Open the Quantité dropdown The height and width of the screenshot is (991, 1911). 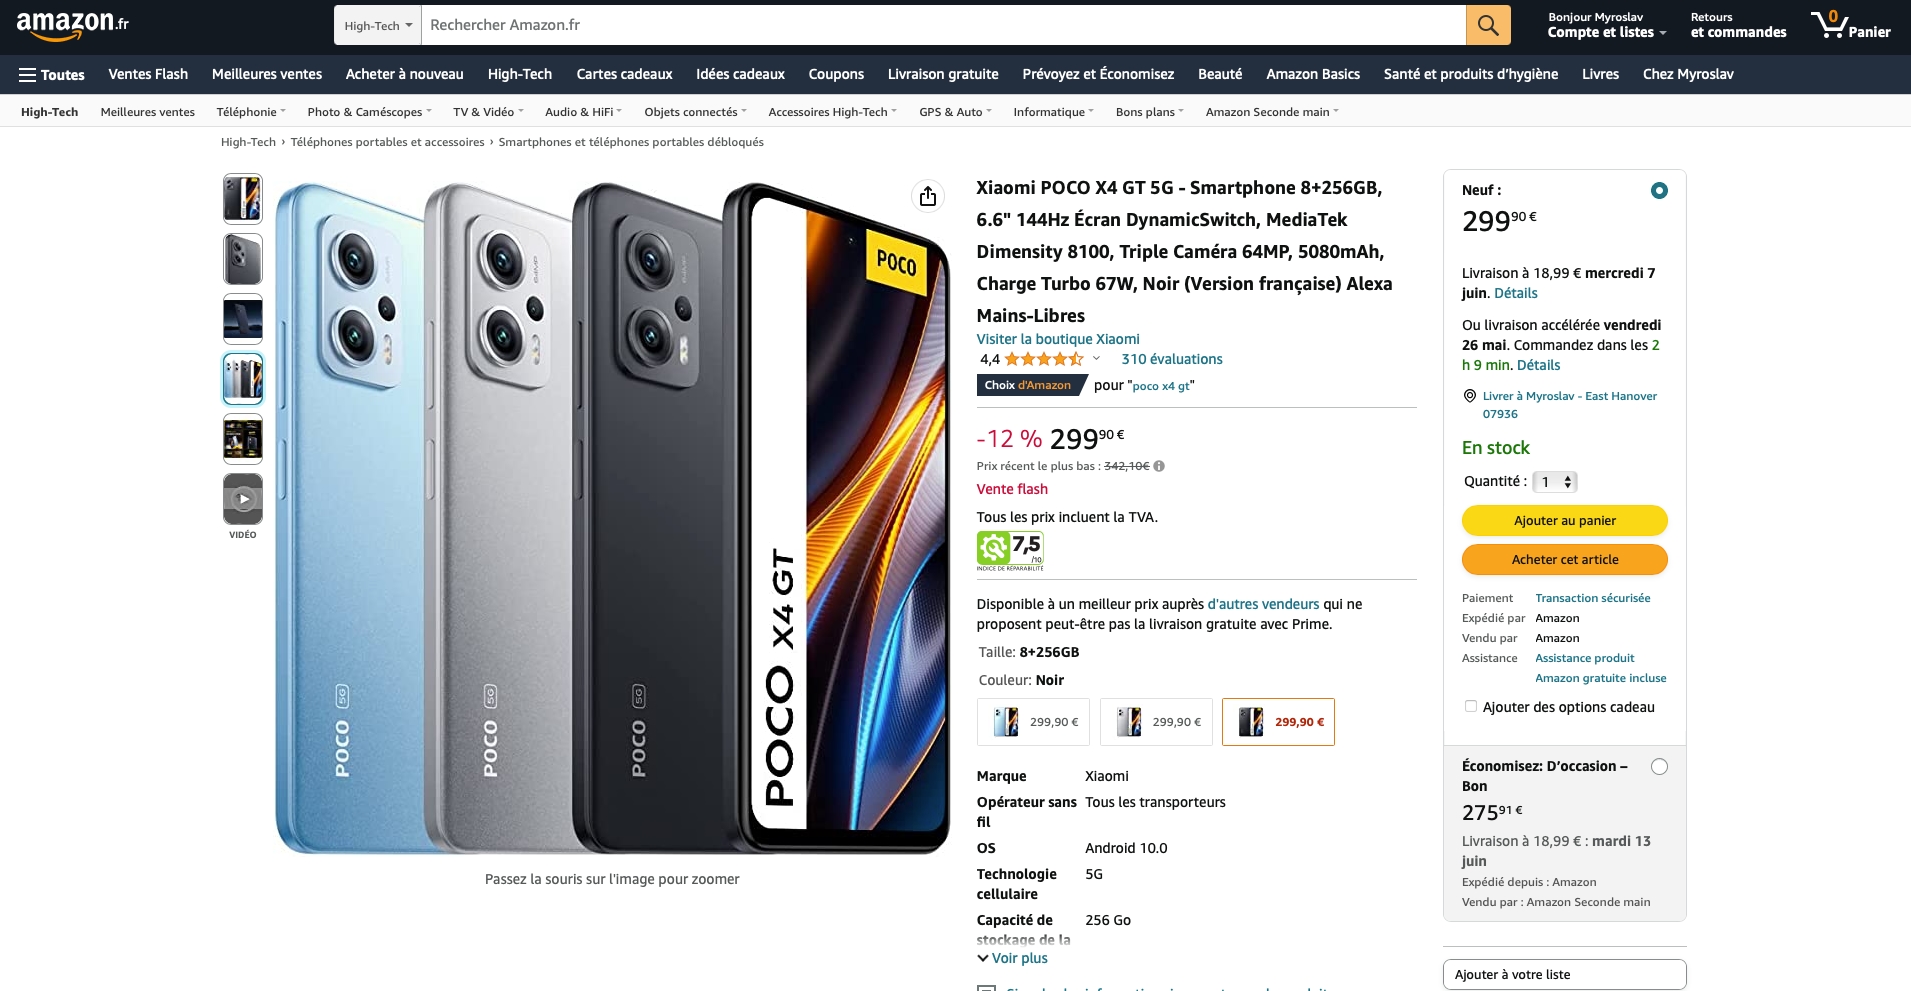click(1555, 482)
